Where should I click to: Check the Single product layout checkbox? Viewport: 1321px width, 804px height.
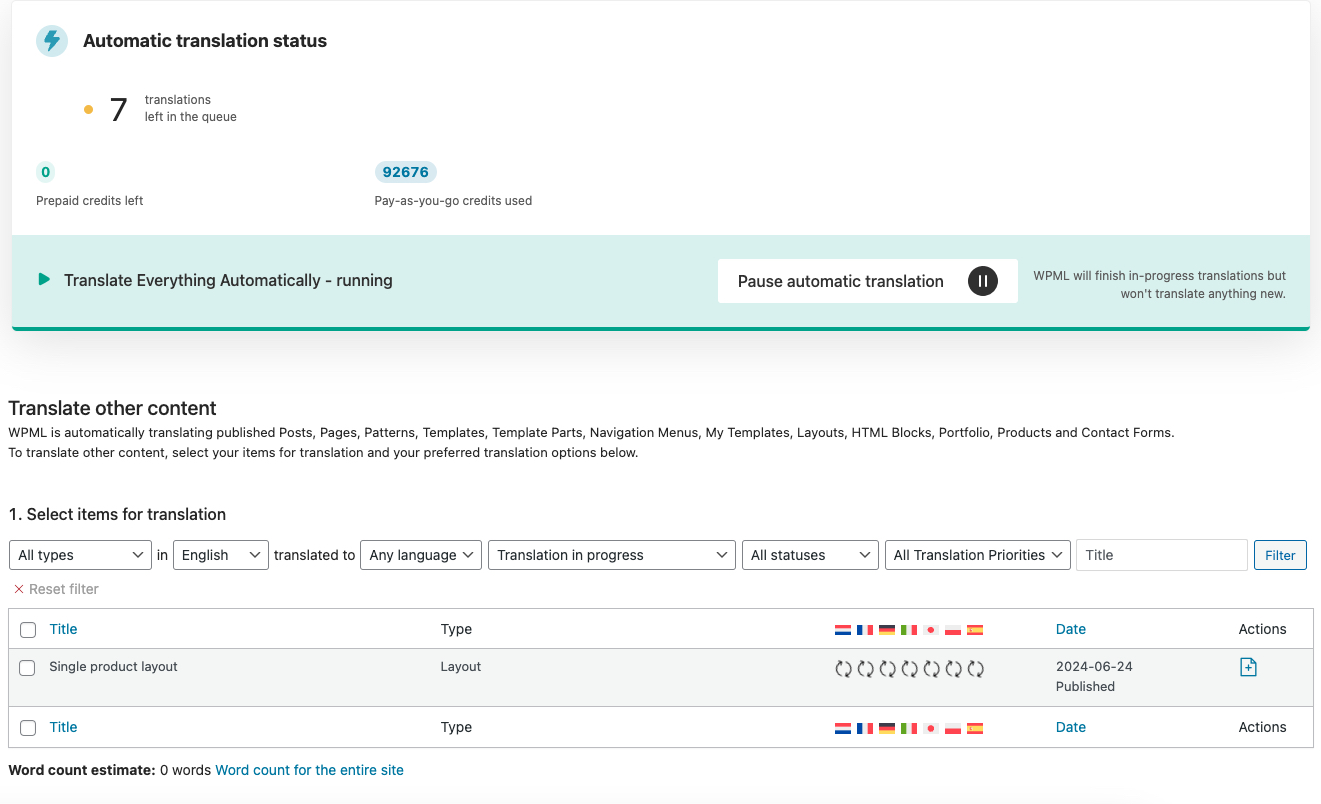(x=28, y=668)
